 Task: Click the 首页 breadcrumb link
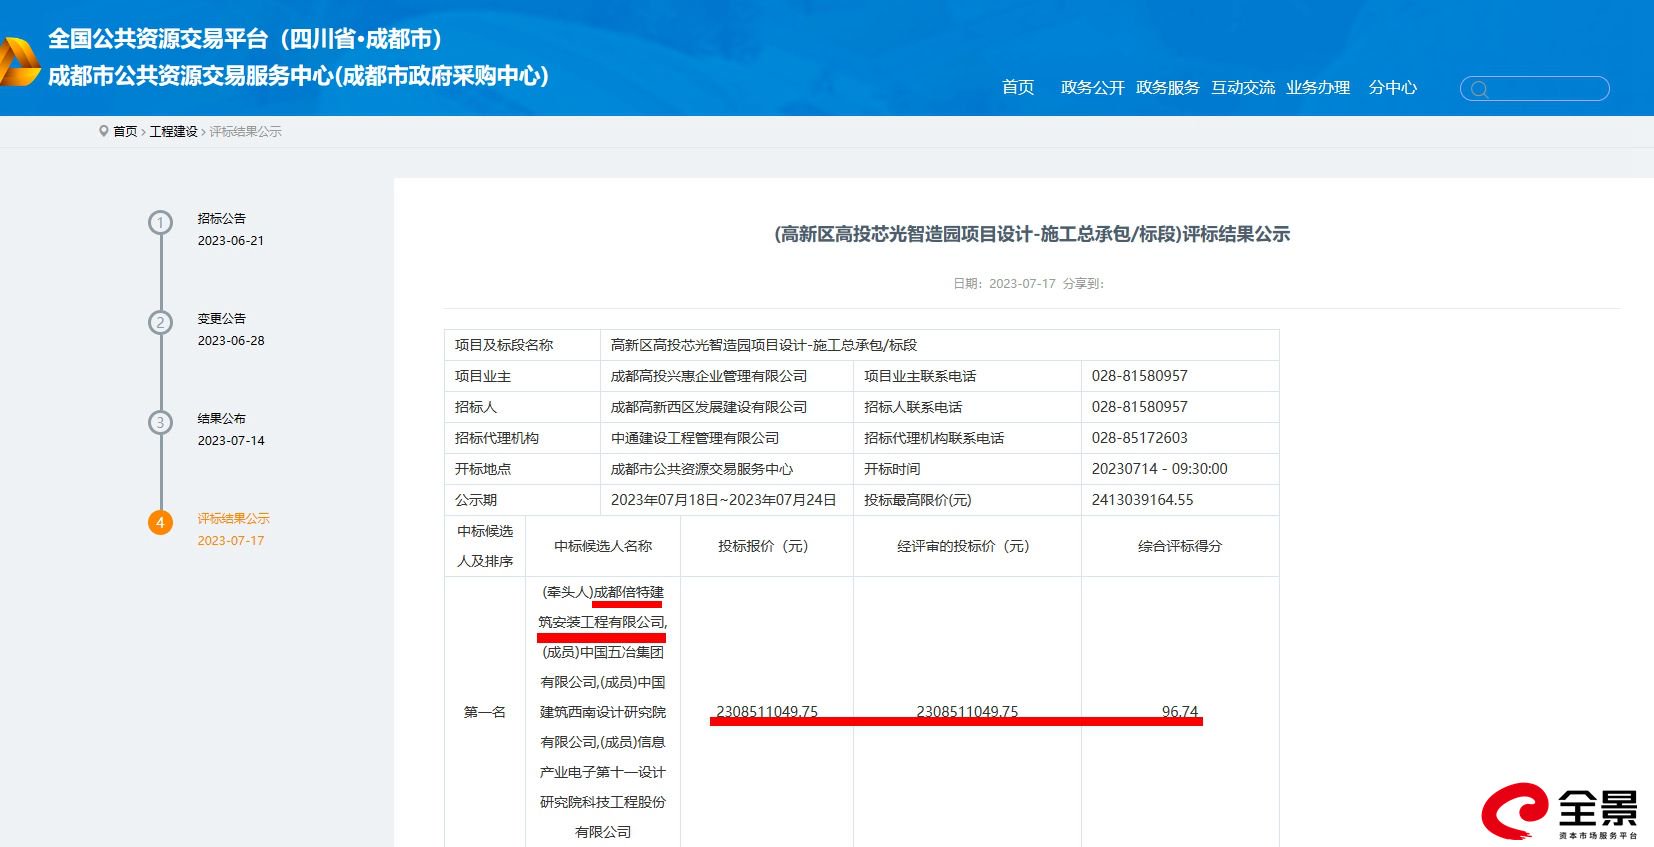pos(125,132)
